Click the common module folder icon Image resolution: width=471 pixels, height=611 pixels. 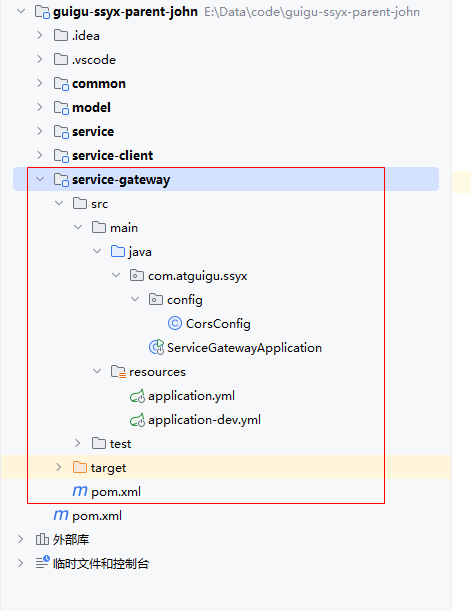(x=61, y=84)
